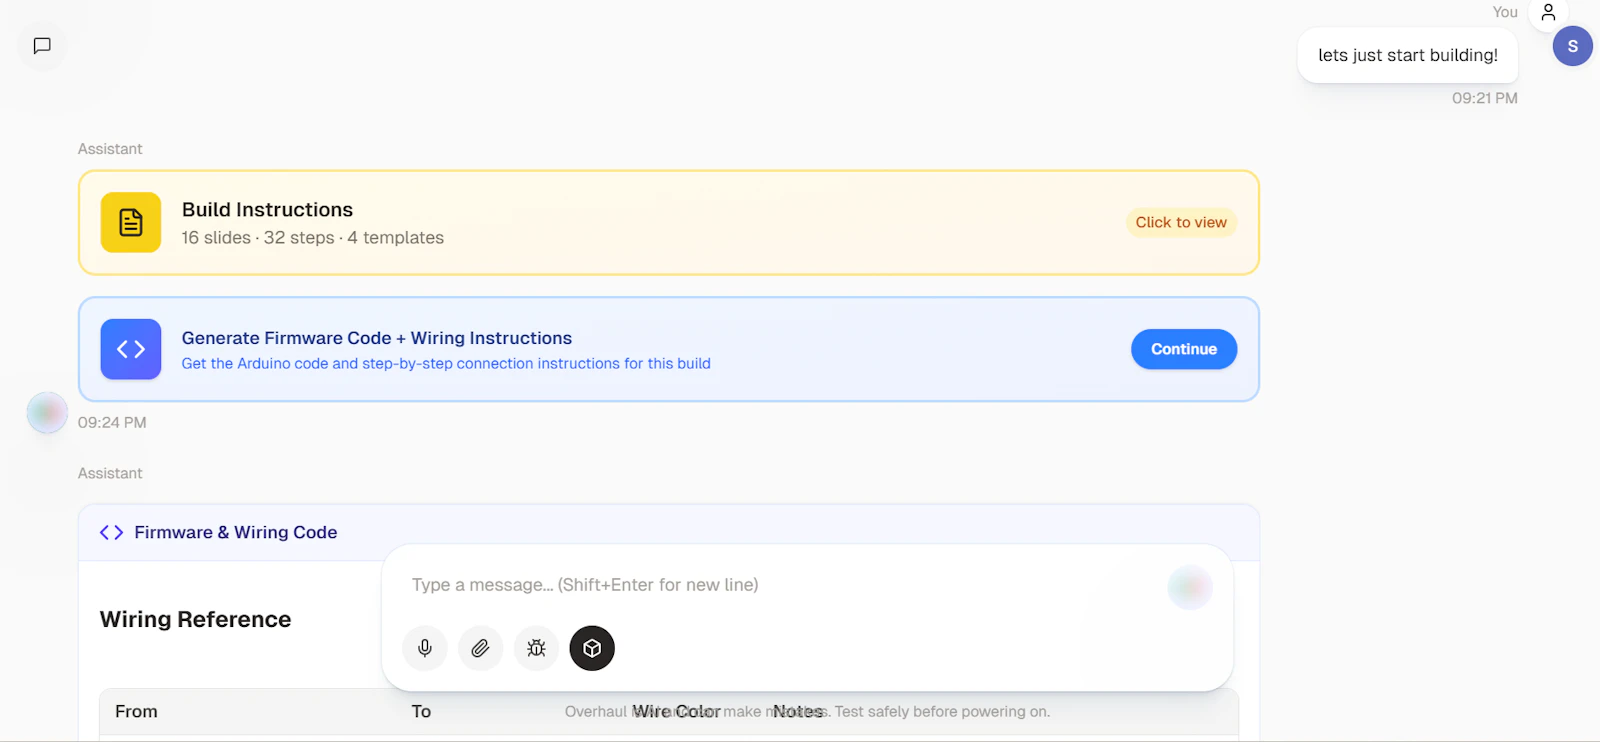The width and height of the screenshot is (1600, 742).
Task: Click the black 3D cube icon button
Action: tap(592, 648)
